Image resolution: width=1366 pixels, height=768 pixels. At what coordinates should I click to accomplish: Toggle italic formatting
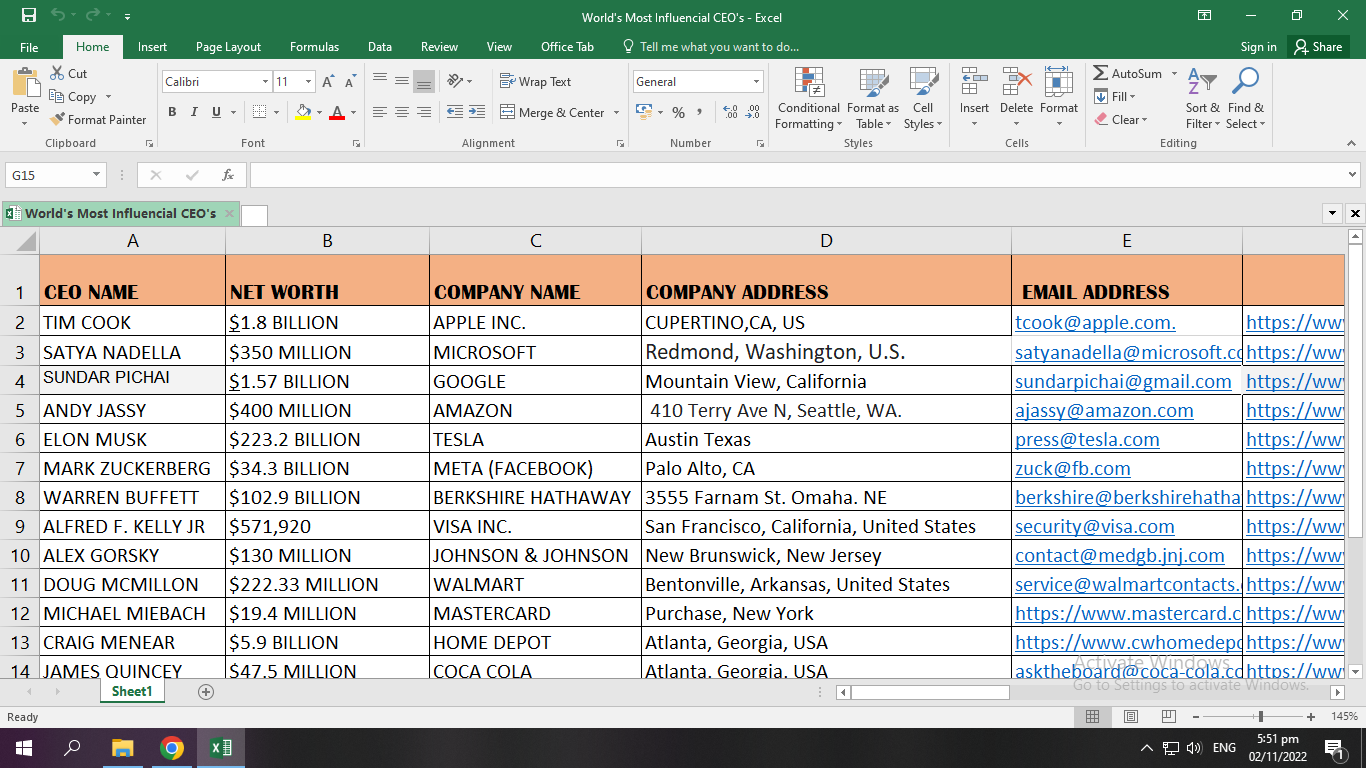[x=194, y=113]
